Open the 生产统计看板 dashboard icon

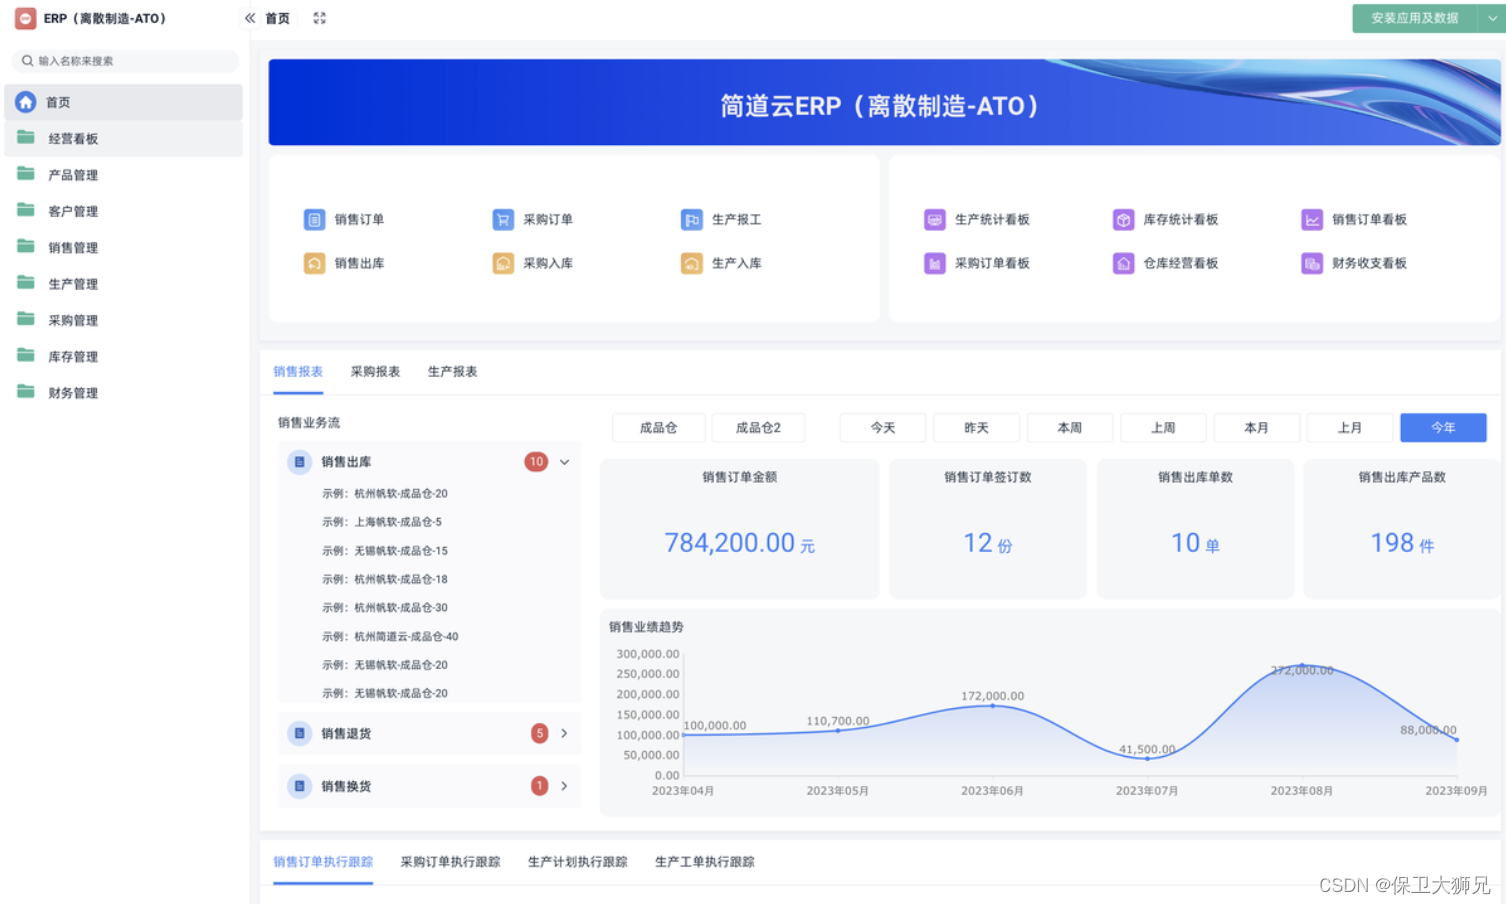[x=977, y=219]
